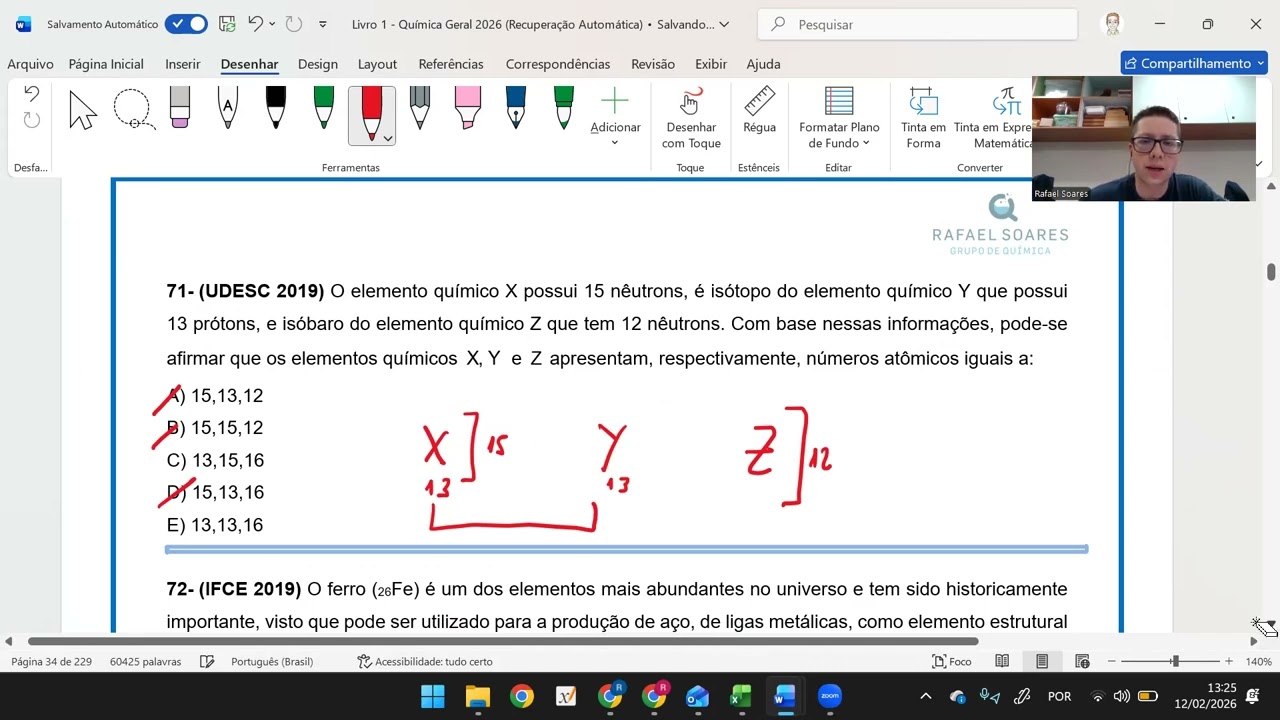Select the pink highlighter
The width and height of the screenshot is (1280, 720).
tap(468, 108)
